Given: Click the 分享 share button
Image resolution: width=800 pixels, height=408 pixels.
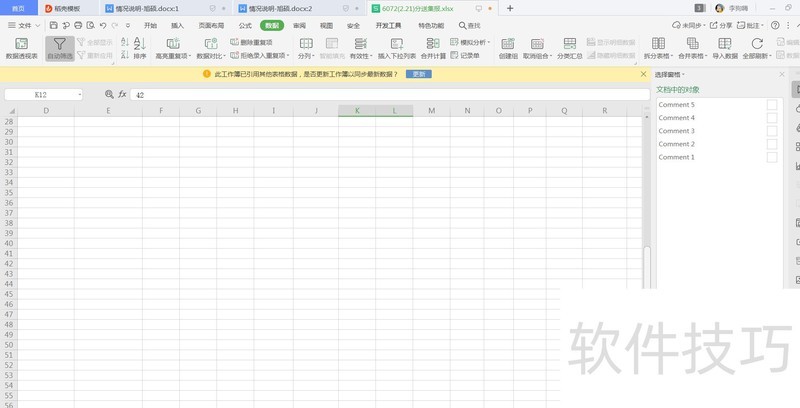Looking at the screenshot, I should (721, 25).
